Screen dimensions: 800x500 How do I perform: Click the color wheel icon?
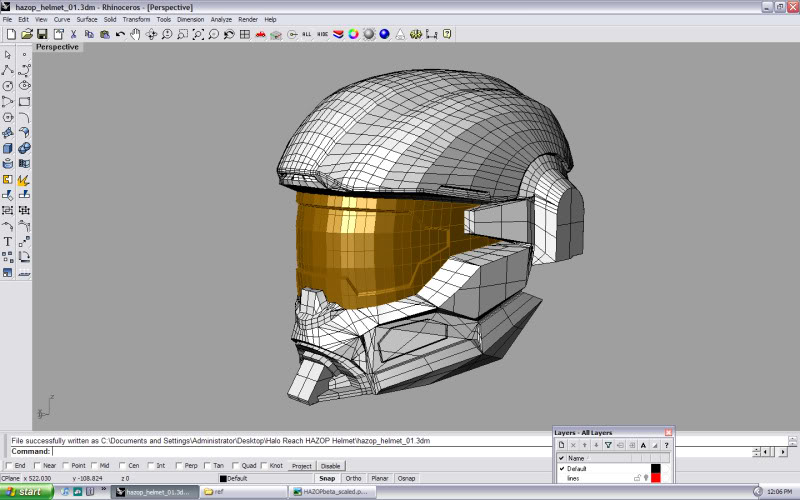click(353, 34)
